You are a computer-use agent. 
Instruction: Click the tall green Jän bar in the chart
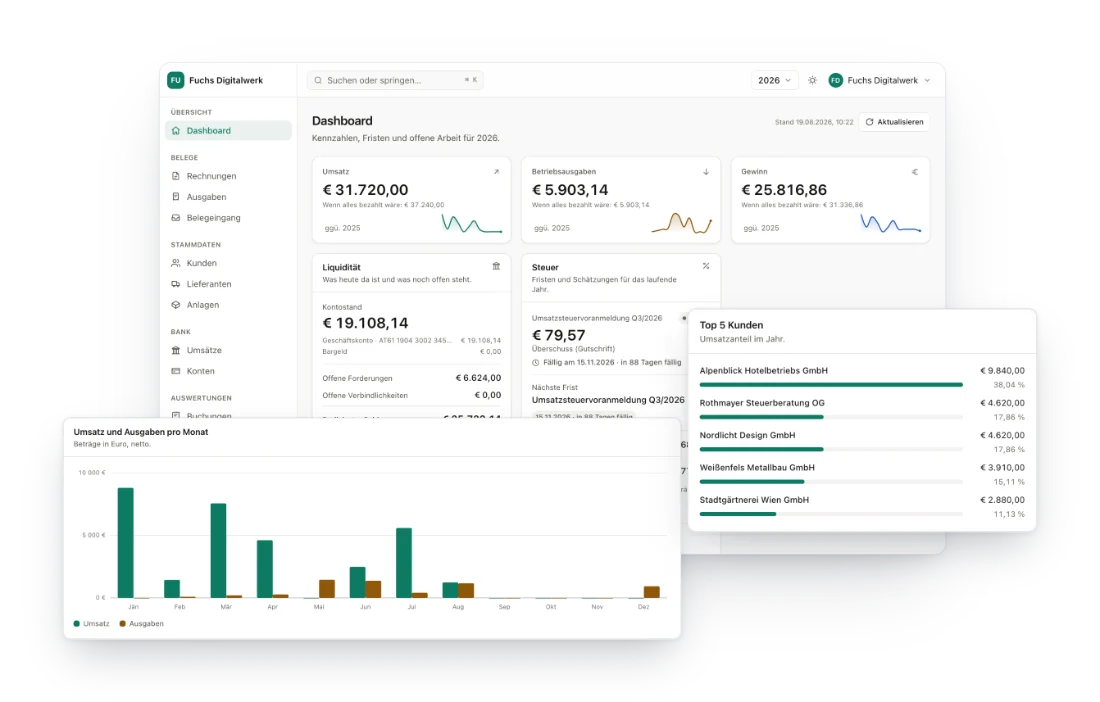[126, 543]
